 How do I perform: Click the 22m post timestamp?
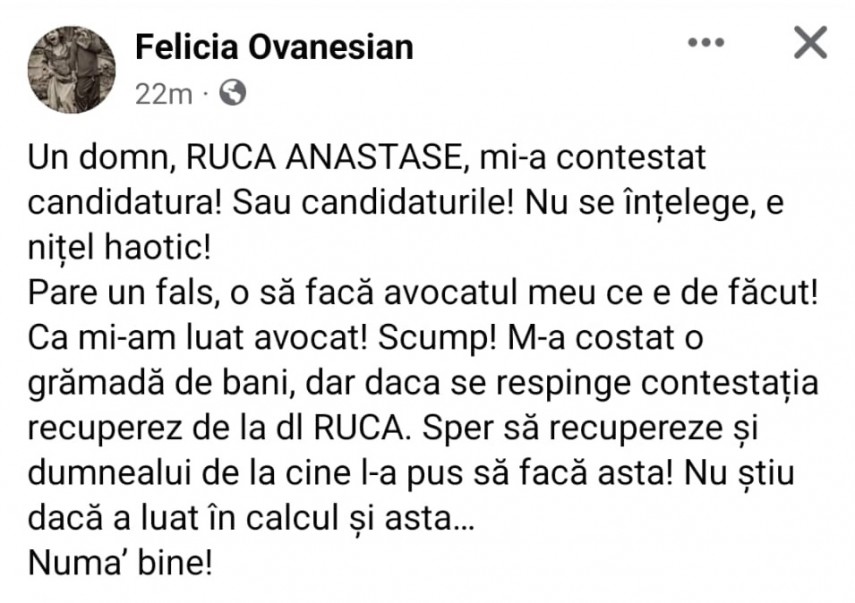pyautogui.click(x=163, y=94)
